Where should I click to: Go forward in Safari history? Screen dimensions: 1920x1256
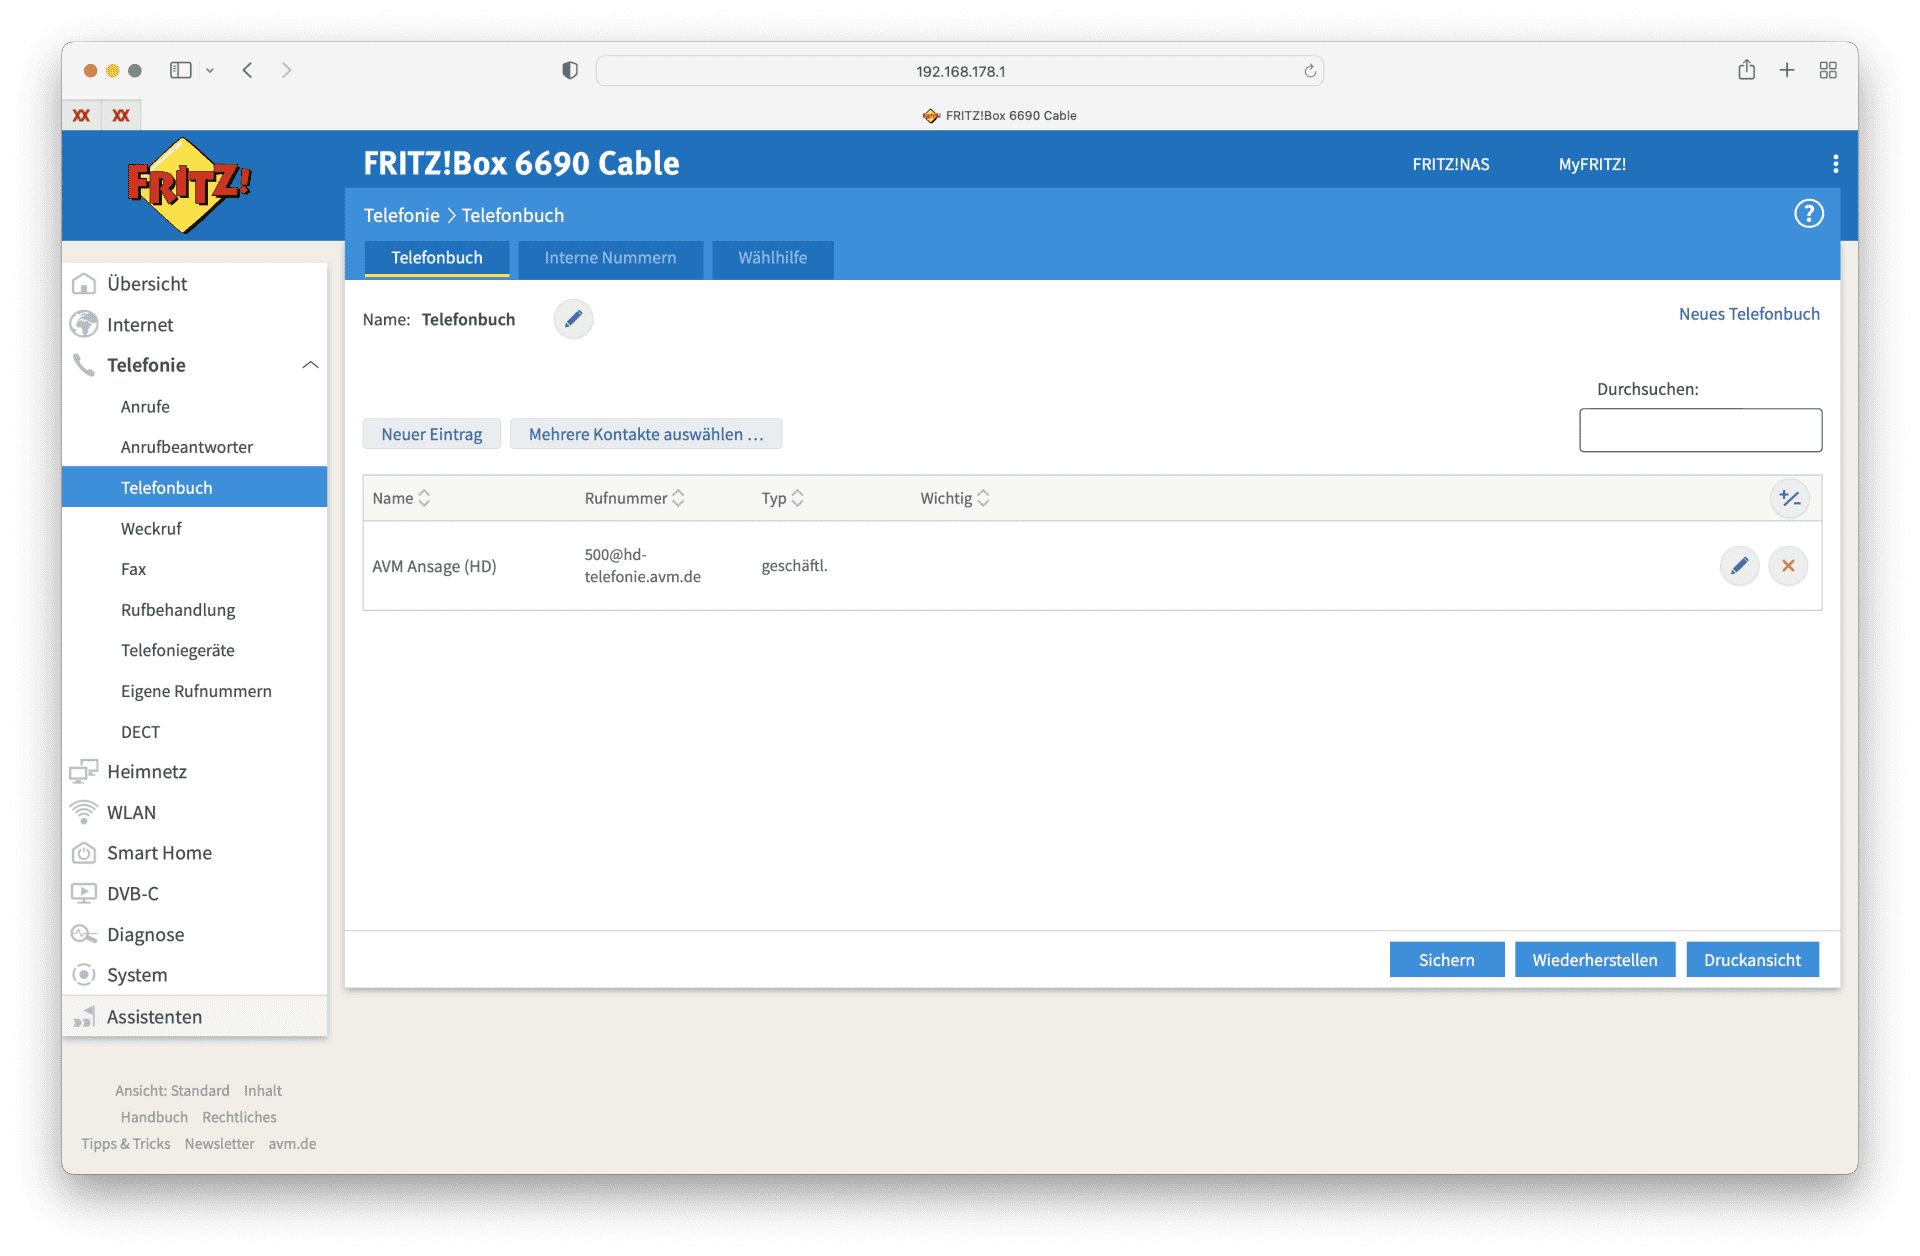point(287,70)
